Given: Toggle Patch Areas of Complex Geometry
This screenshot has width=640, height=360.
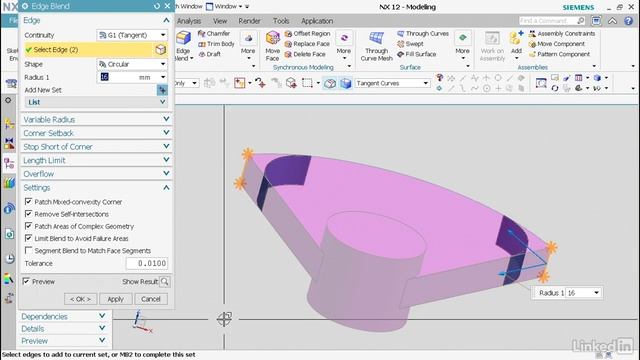Looking at the screenshot, I should click(28, 226).
